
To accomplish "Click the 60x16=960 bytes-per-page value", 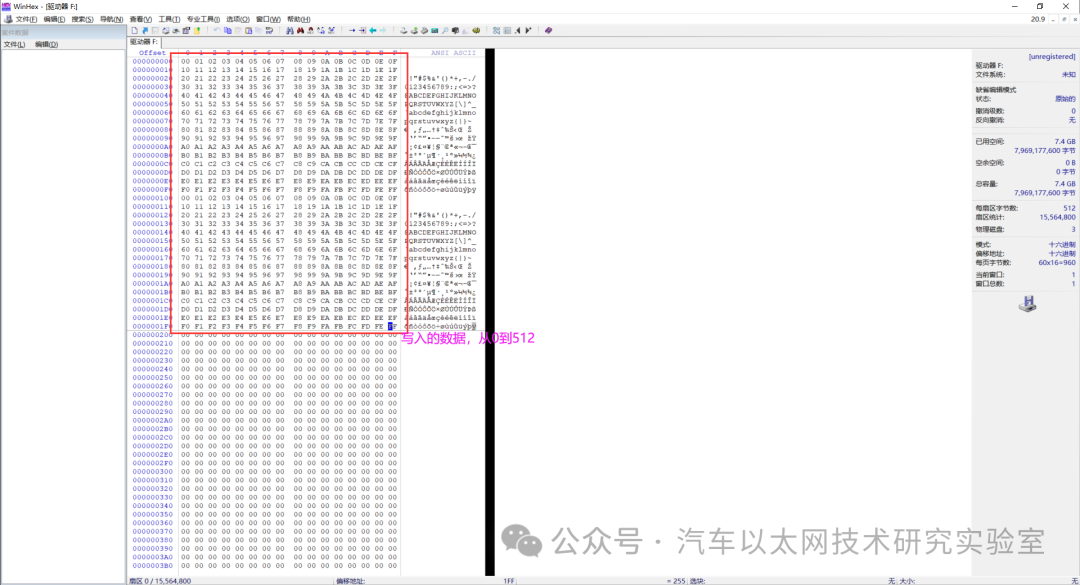I will tap(1057, 263).
